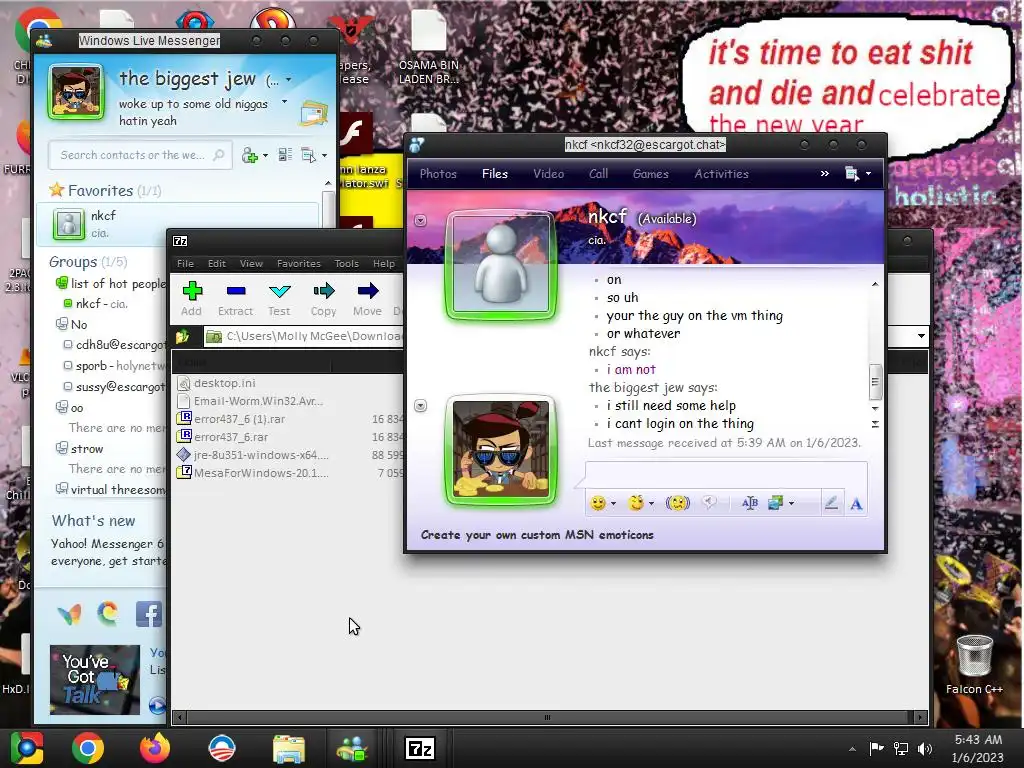Open the Call tab in chat window

598,174
